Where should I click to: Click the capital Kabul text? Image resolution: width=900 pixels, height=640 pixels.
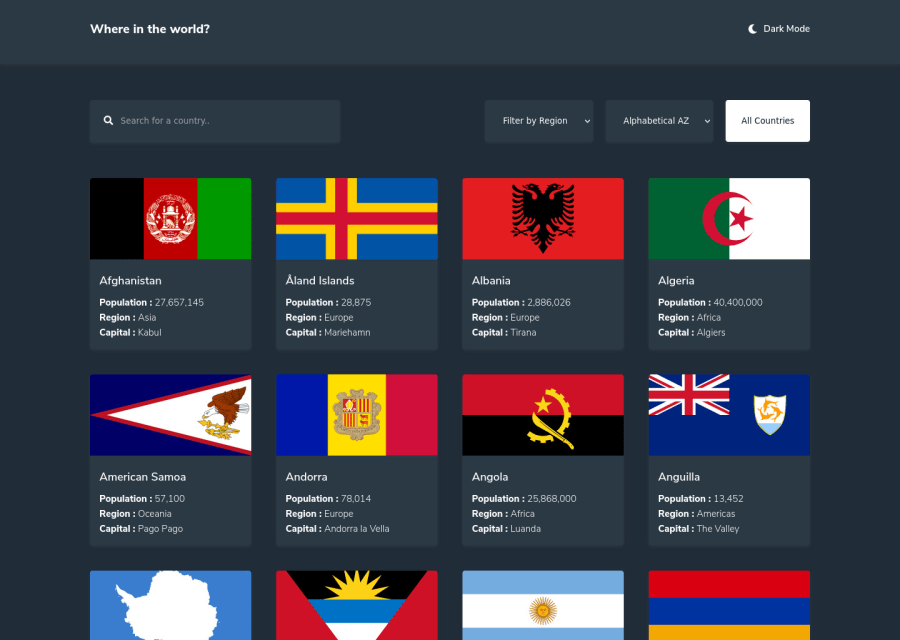pyautogui.click(x=150, y=332)
